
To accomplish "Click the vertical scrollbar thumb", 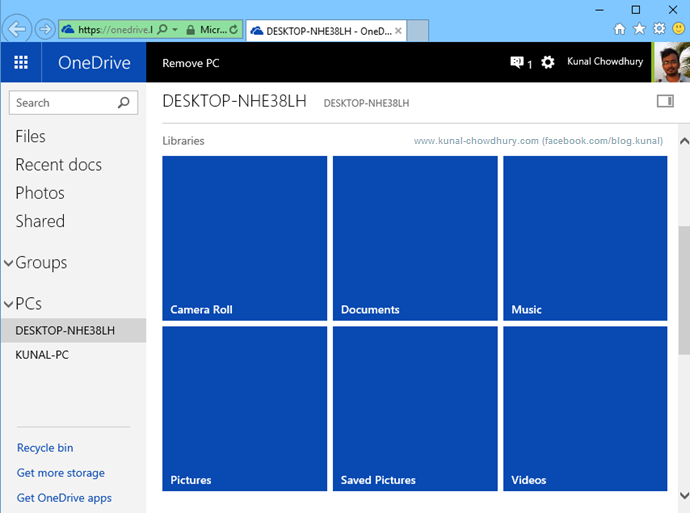I will 684,290.
